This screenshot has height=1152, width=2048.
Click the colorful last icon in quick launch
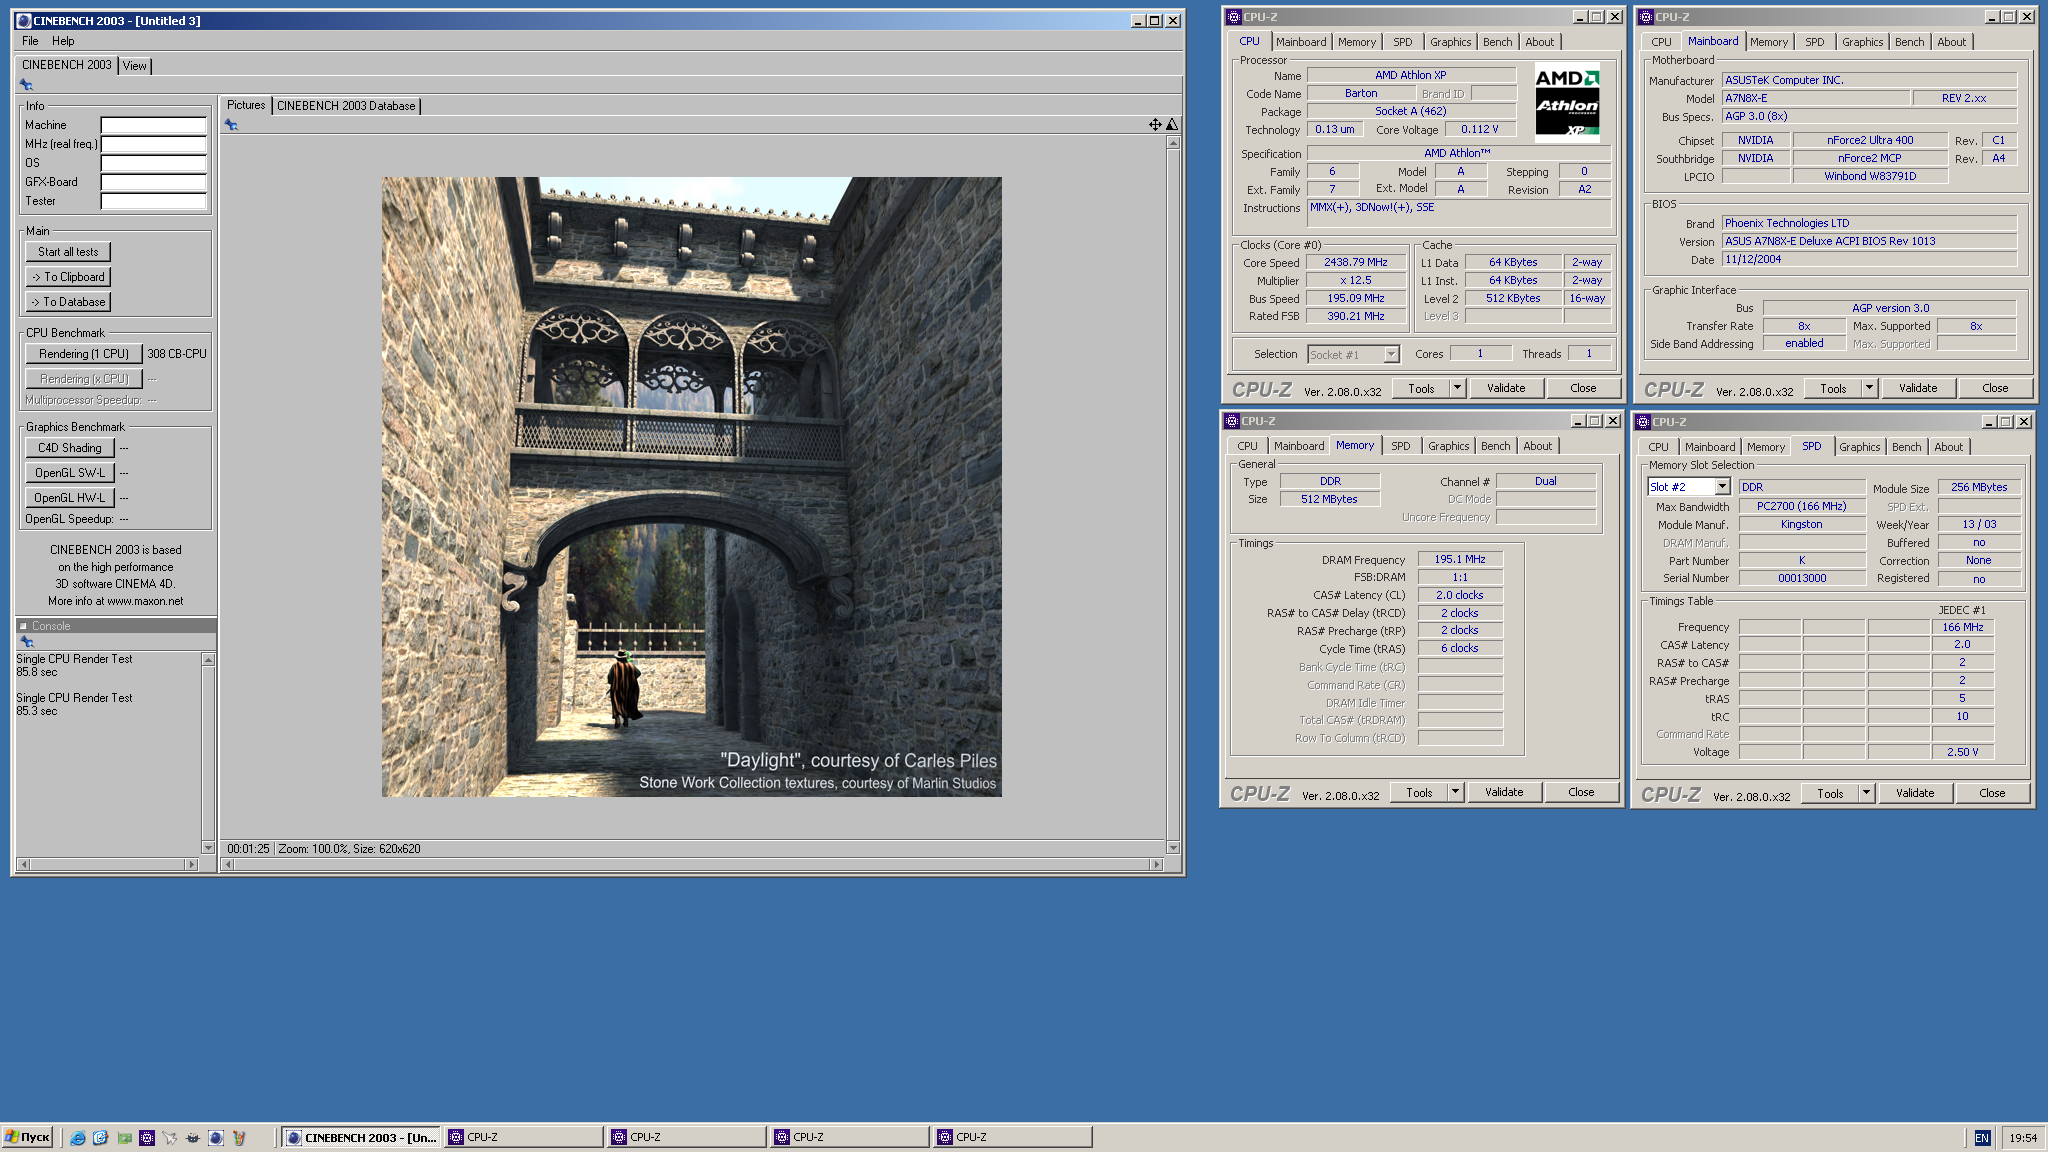click(x=239, y=1137)
